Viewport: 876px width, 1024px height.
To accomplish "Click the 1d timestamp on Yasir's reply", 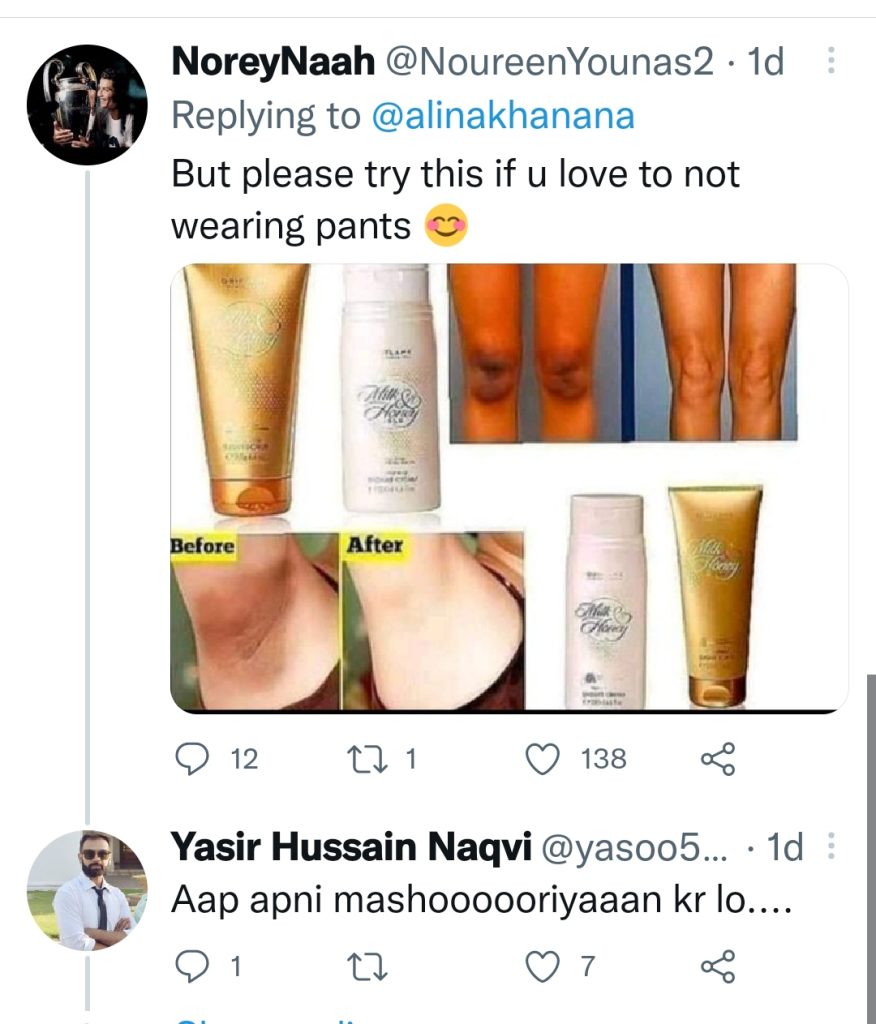I will [784, 849].
